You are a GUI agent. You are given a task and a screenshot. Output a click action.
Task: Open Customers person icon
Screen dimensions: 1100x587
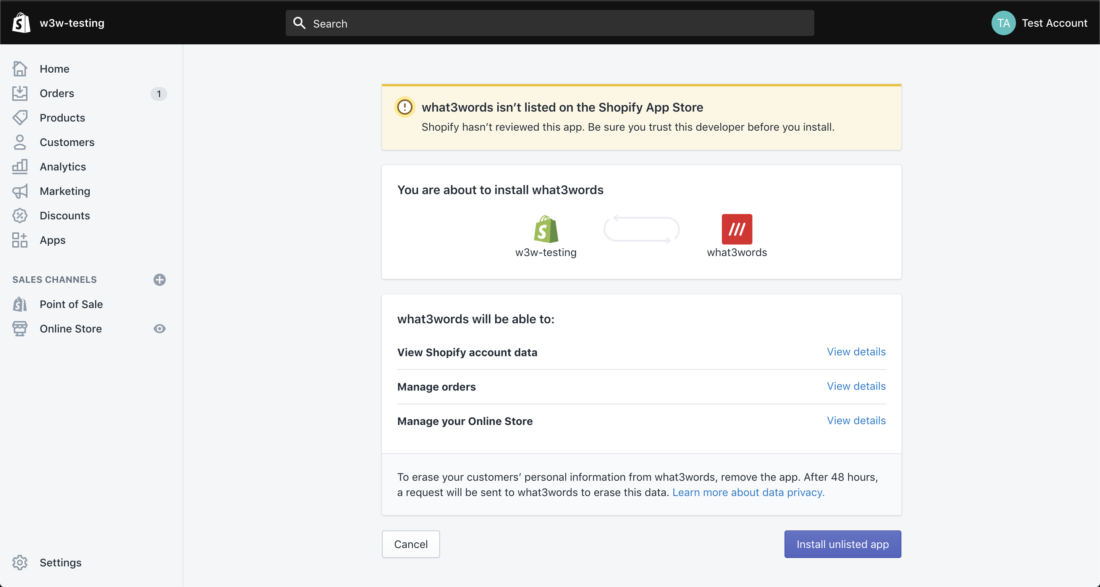(x=20, y=142)
